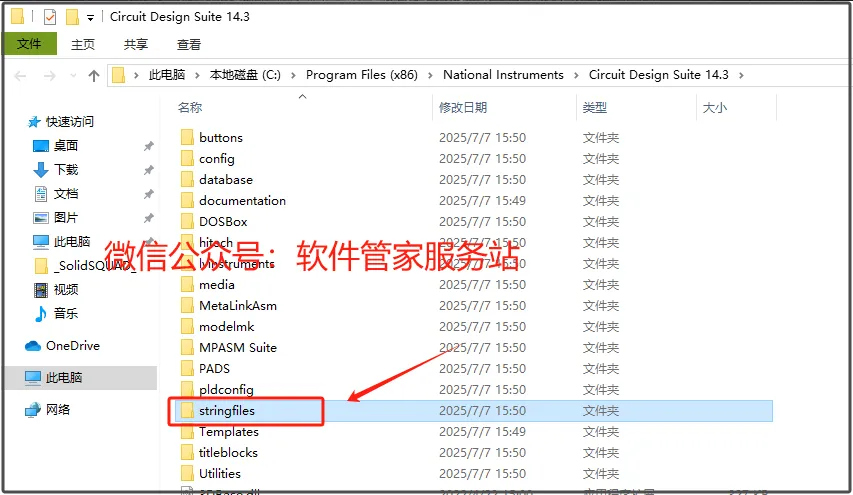Open recent locations dropdown arrow
The height and width of the screenshot is (495, 853).
73,76
